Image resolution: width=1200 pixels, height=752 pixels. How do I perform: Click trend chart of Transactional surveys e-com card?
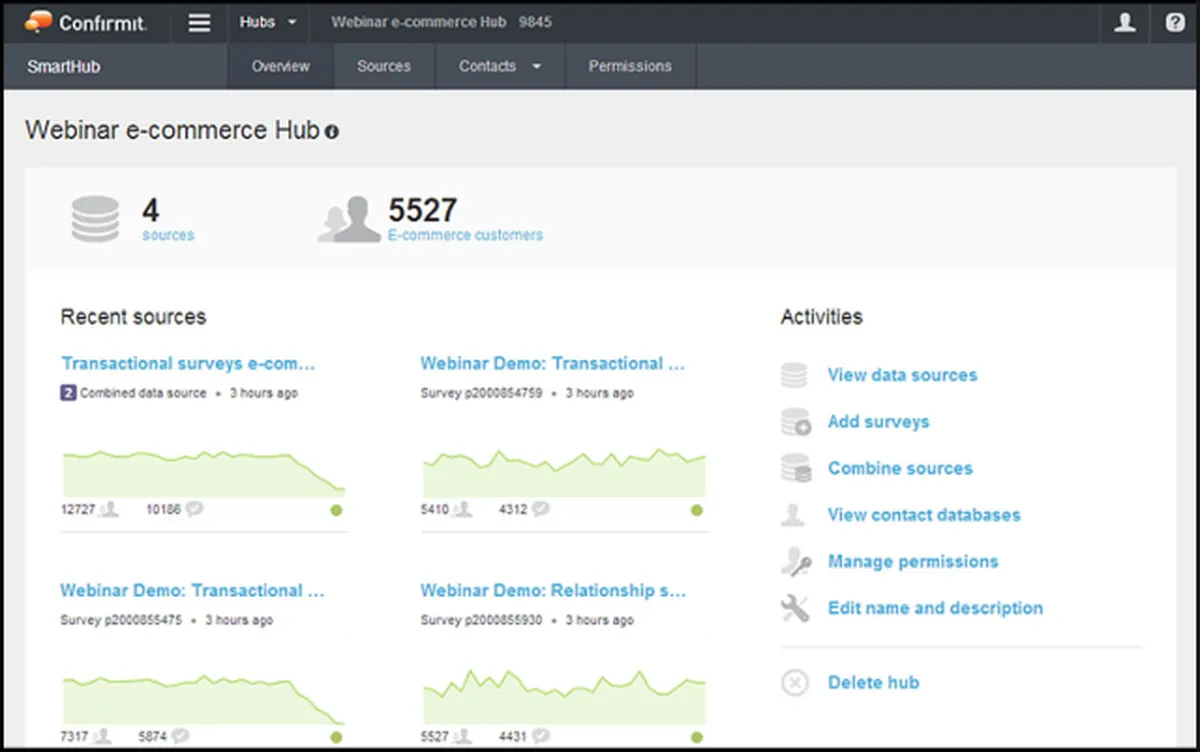click(204, 472)
